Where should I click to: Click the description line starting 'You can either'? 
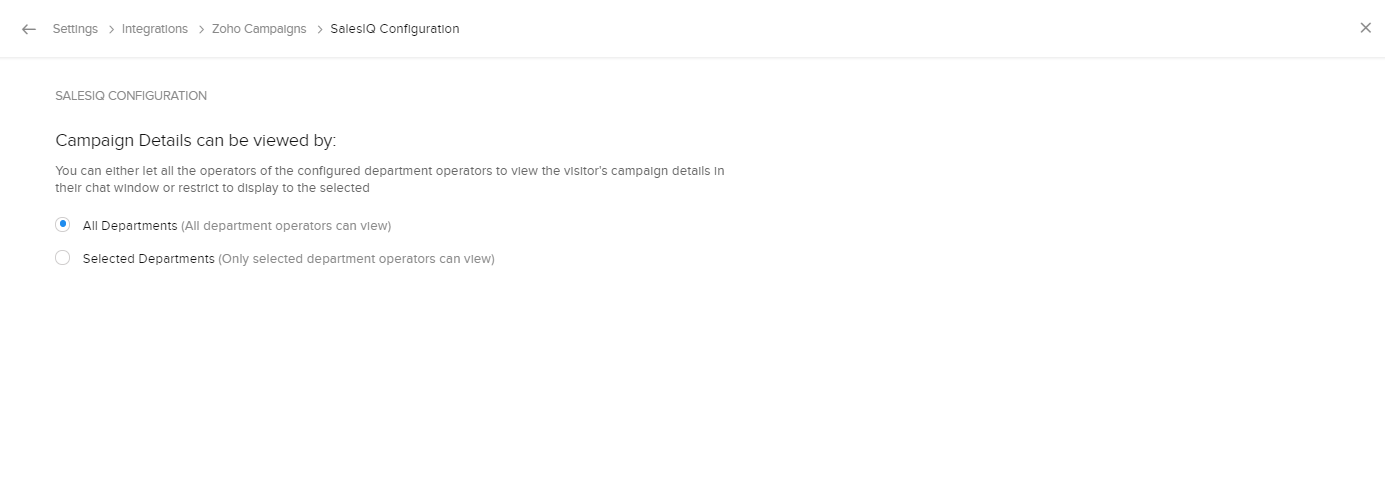390,171
